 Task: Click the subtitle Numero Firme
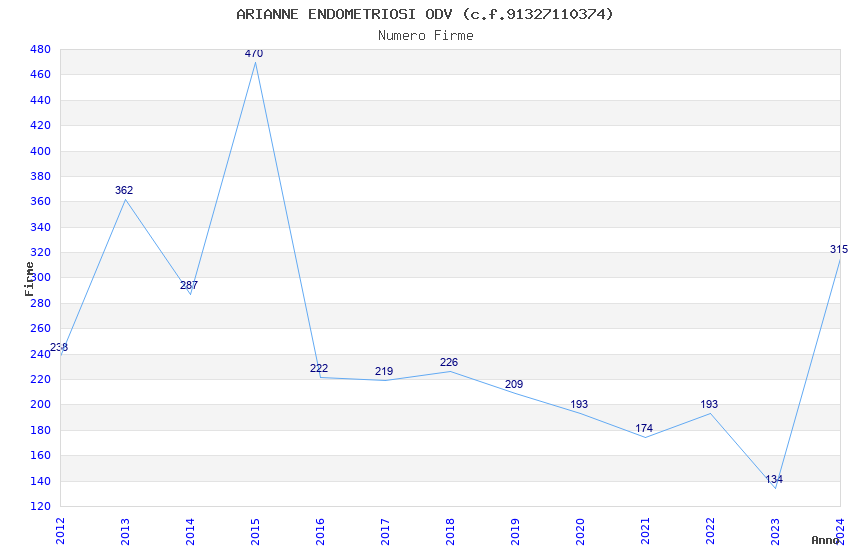click(426, 36)
